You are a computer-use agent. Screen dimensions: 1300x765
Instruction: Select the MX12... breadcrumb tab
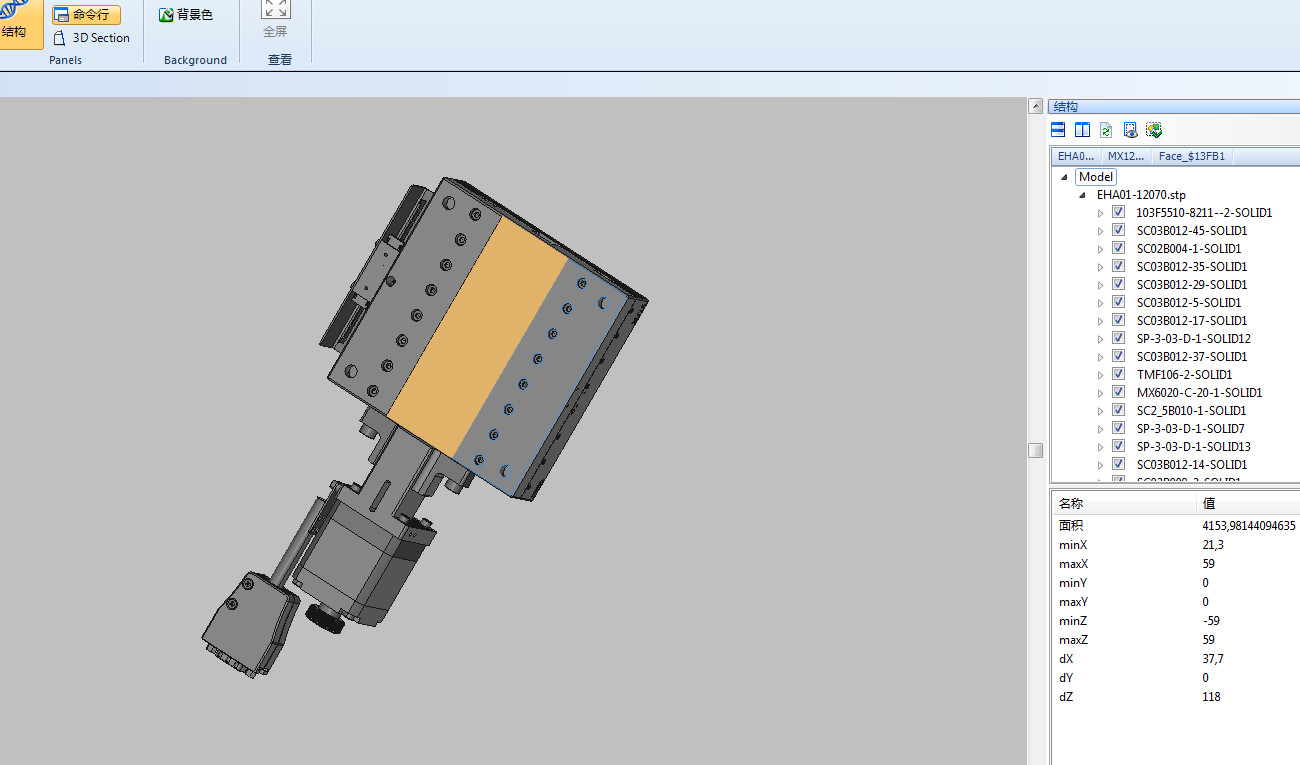pyautogui.click(x=1125, y=156)
